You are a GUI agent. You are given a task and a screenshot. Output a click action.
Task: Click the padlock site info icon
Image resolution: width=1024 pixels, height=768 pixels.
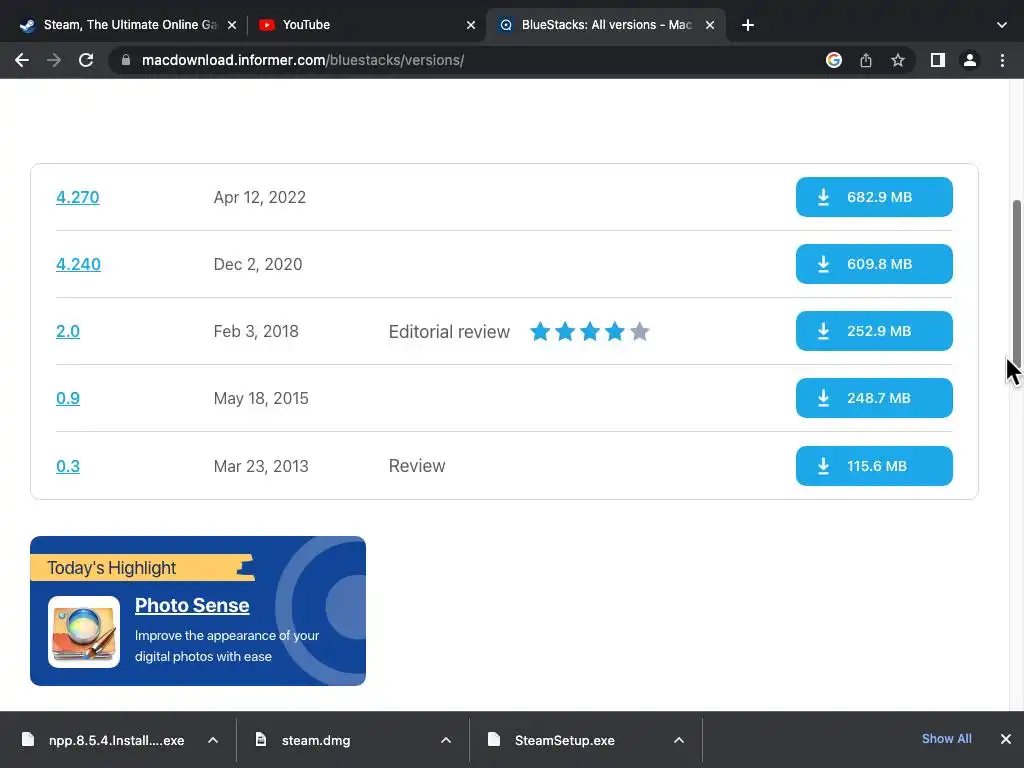point(126,60)
